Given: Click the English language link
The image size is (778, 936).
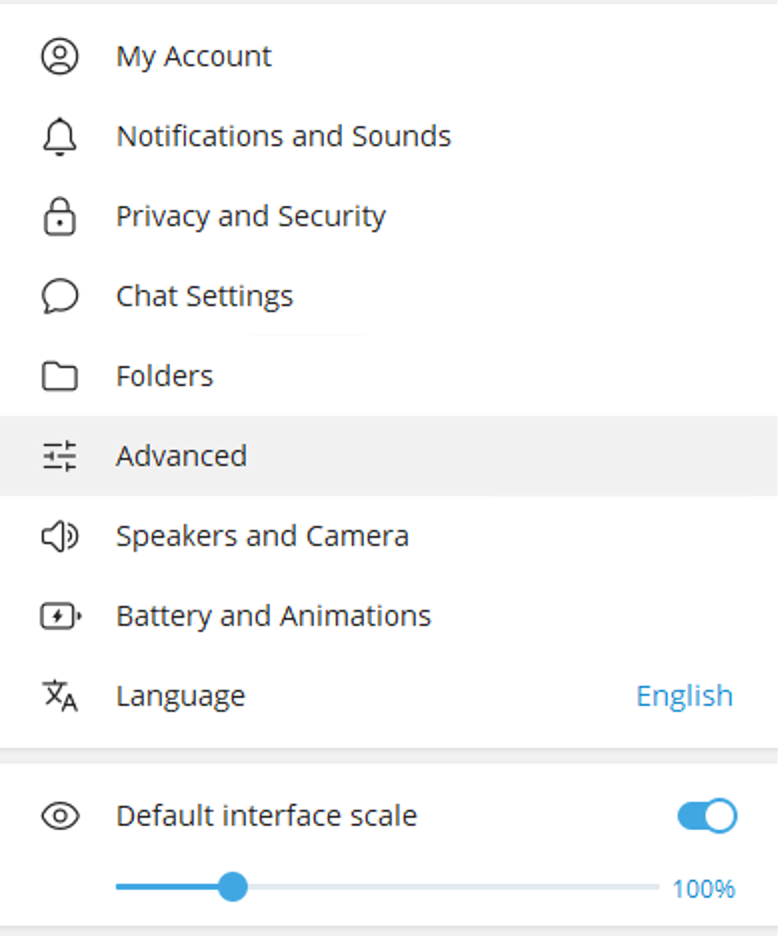Looking at the screenshot, I should 684,696.
